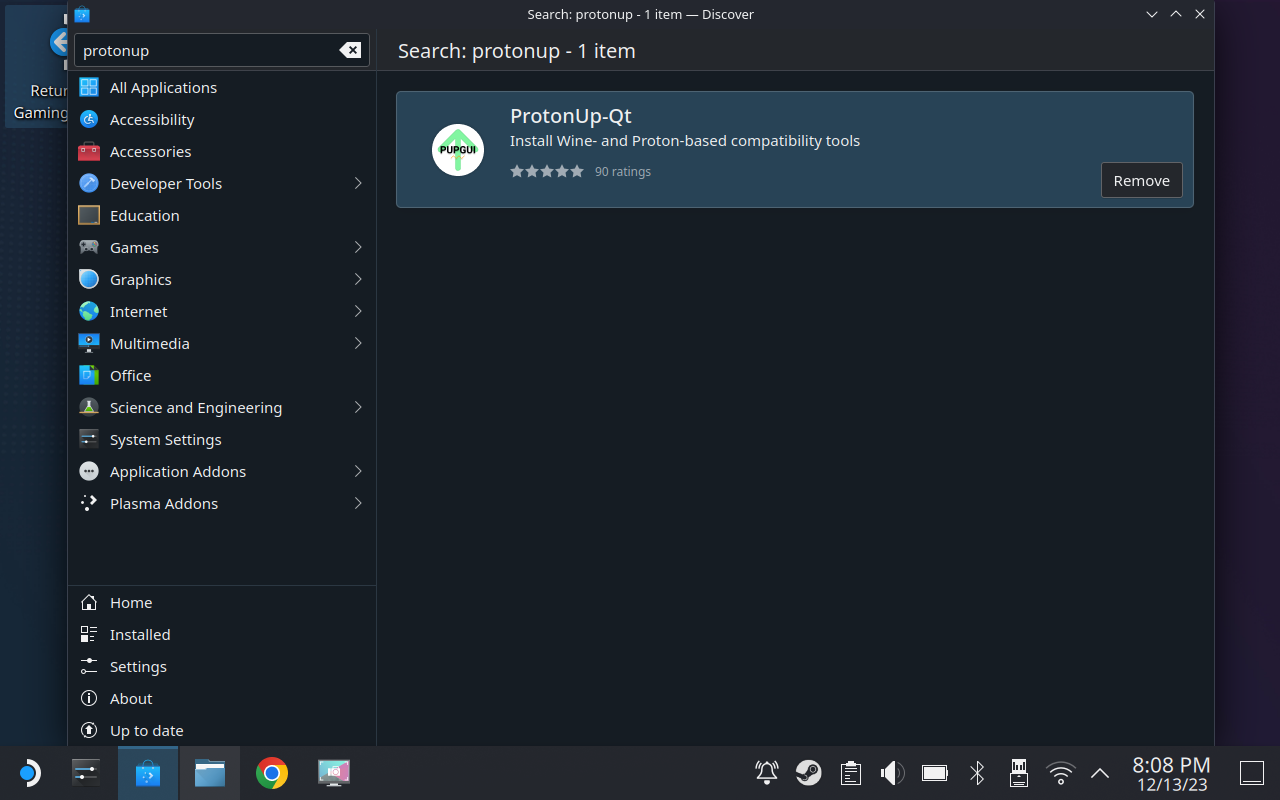The width and height of the screenshot is (1280, 800).
Task: Open the Up to date page
Action: pos(222,730)
